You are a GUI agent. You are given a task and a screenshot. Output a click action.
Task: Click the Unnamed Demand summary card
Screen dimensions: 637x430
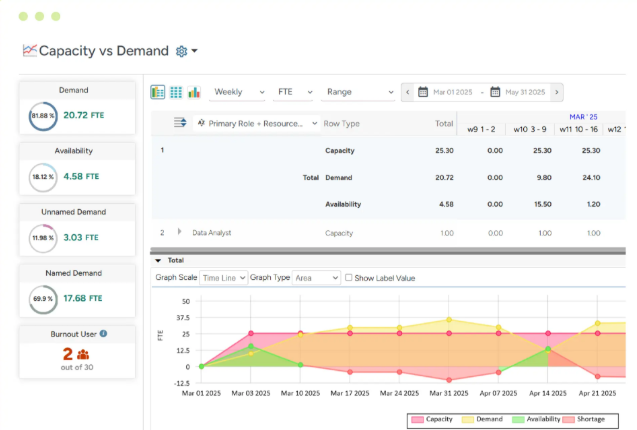tap(77, 229)
